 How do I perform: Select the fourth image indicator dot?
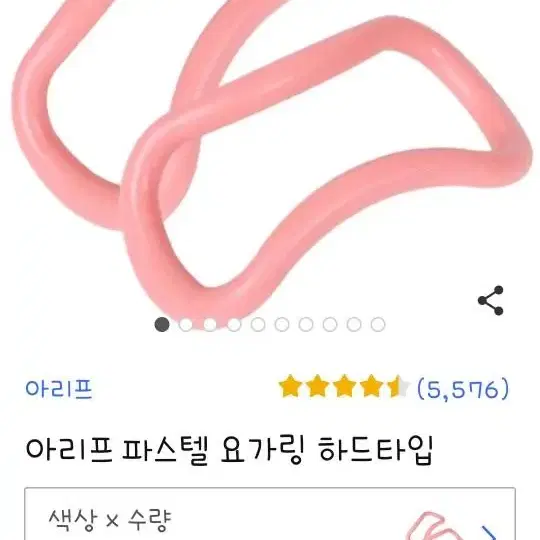point(234,324)
